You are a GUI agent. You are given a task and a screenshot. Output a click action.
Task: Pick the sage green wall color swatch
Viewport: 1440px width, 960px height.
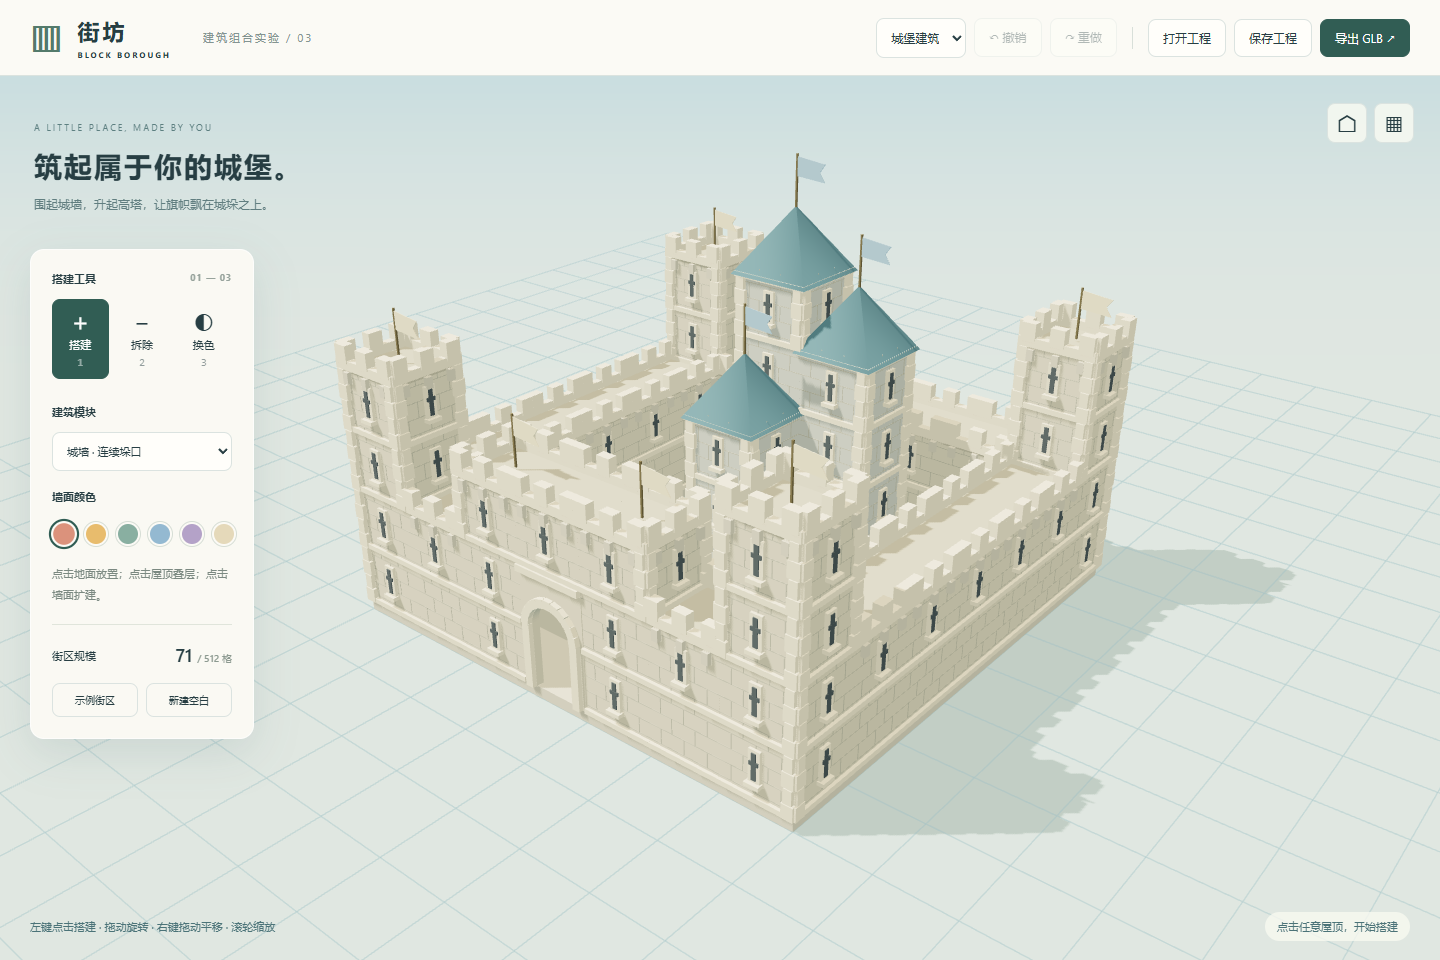[x=128, y=534]
